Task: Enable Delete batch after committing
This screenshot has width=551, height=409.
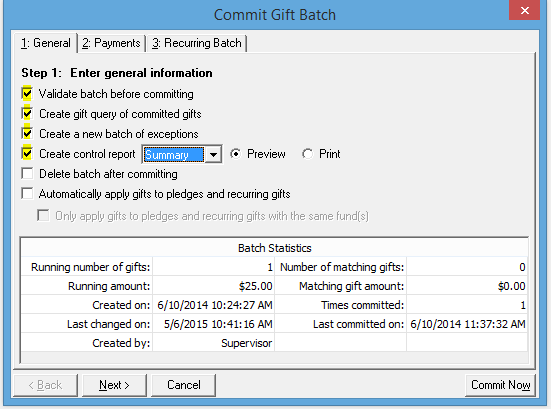Action: point(27,174)
